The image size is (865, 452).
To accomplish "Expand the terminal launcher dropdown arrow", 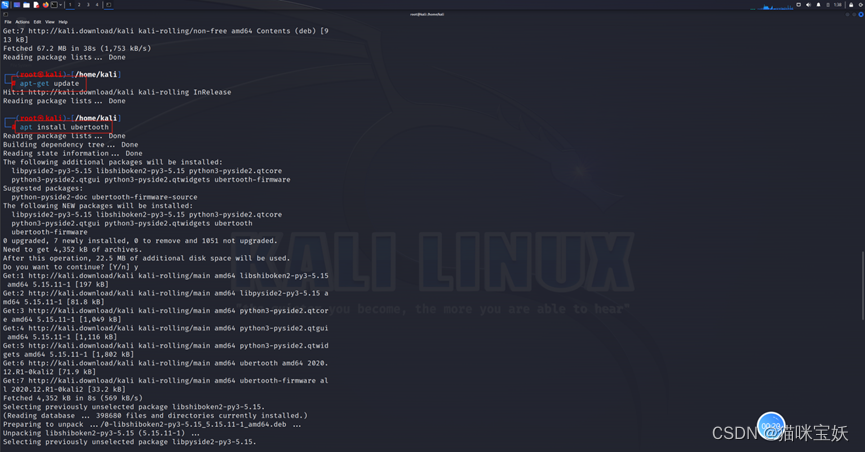I will 61,5.
